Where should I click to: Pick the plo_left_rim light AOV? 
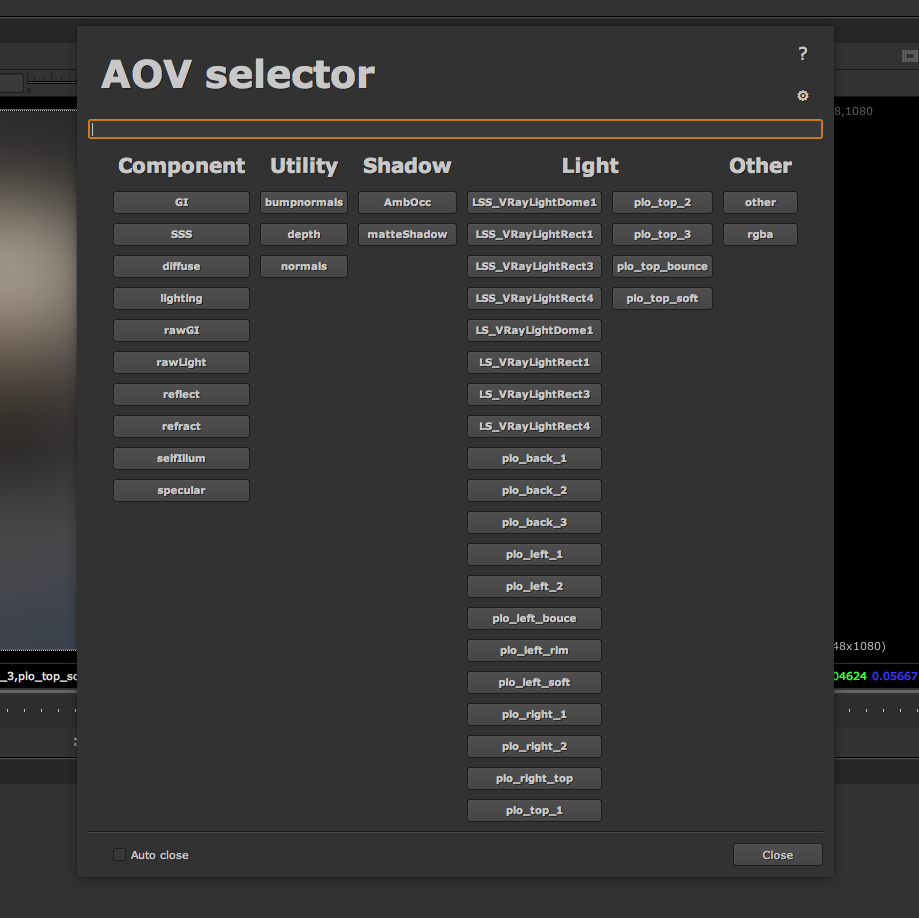tap(534, 651)
